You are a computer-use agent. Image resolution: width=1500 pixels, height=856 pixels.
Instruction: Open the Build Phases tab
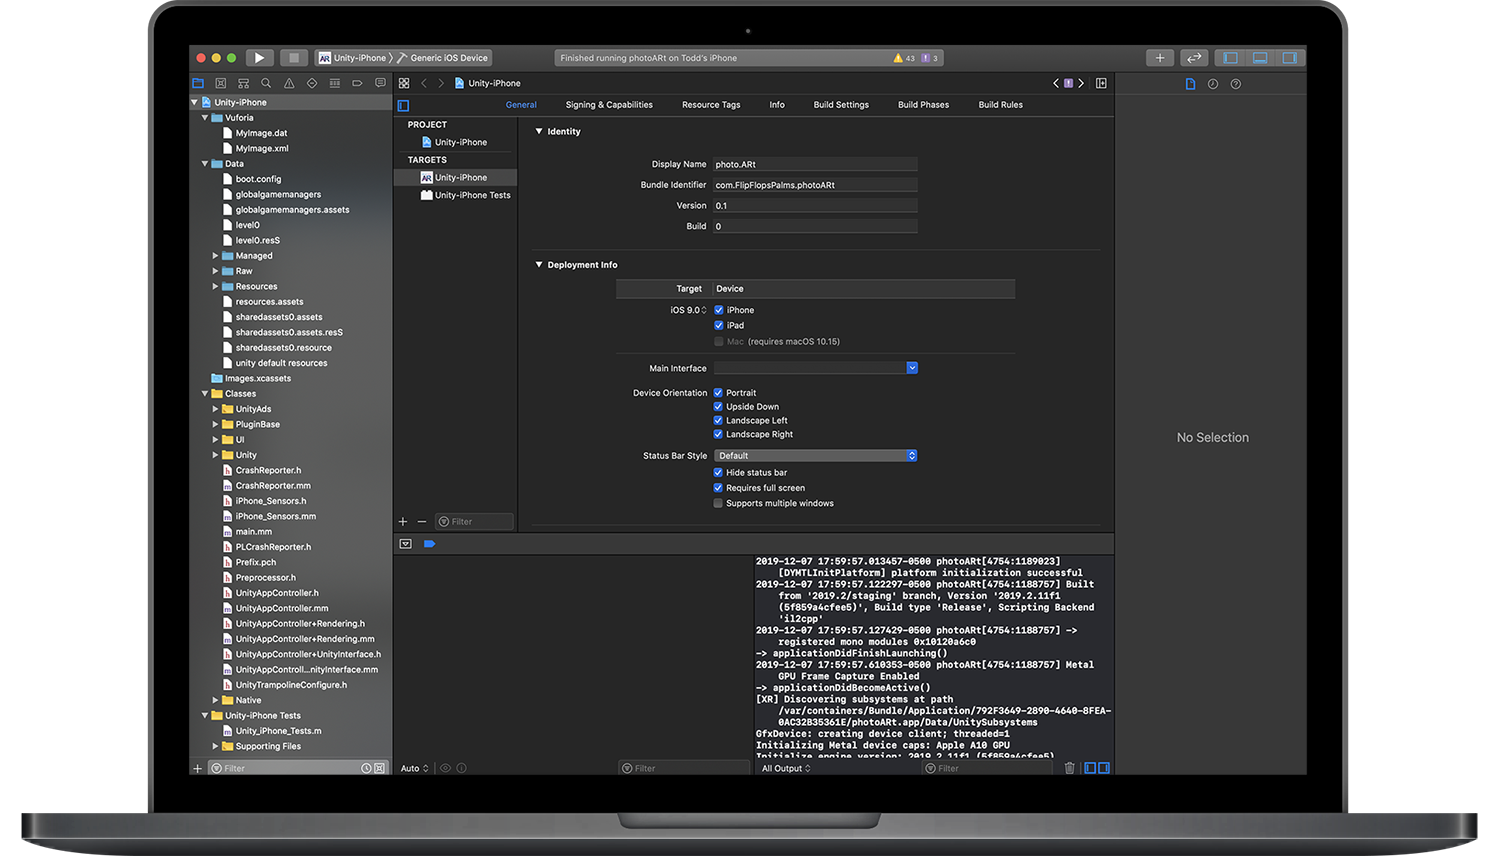(923, 105)
